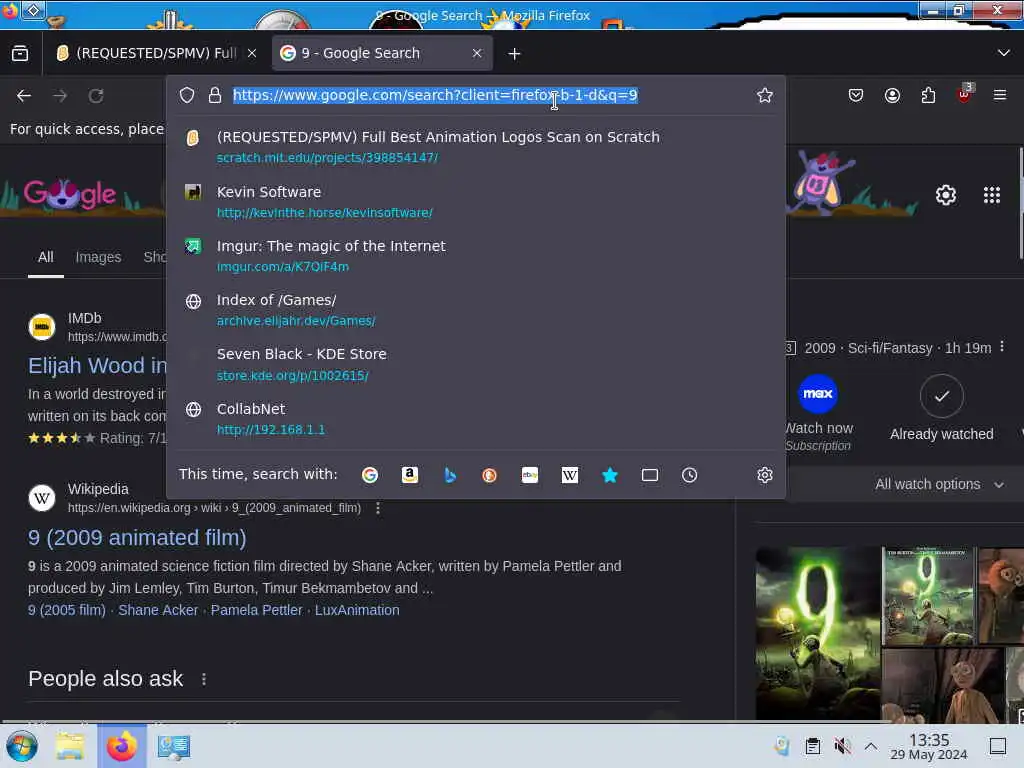Search bookmarks using the star icon
Screen dimensions: 1024x768
coord(610,475)
